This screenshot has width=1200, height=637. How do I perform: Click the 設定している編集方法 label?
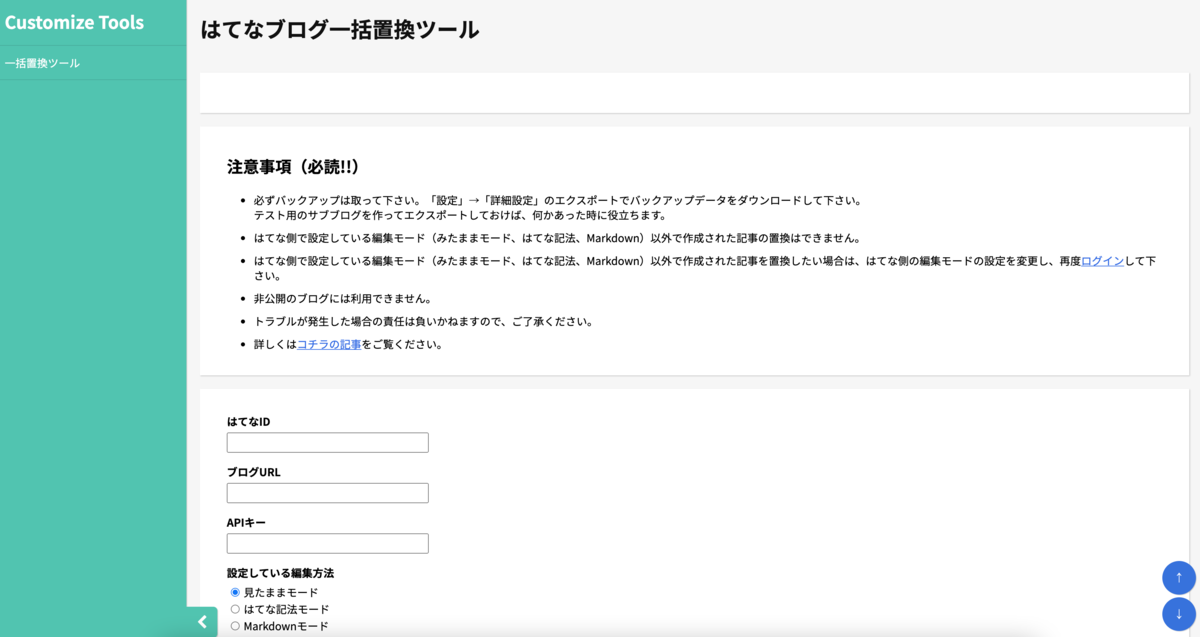click(280, 573)
